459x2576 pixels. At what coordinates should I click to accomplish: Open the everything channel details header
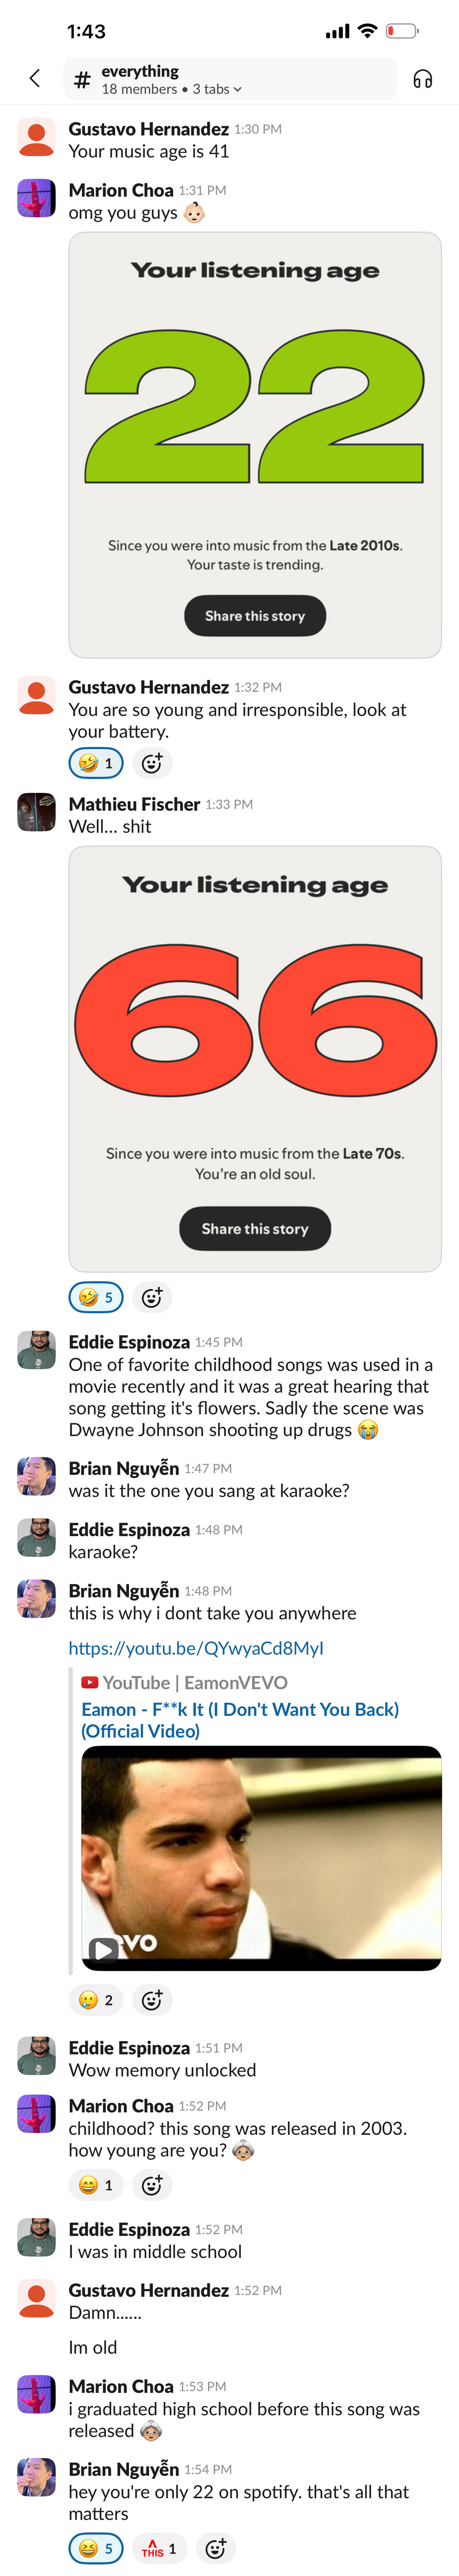tap(140, 72)
